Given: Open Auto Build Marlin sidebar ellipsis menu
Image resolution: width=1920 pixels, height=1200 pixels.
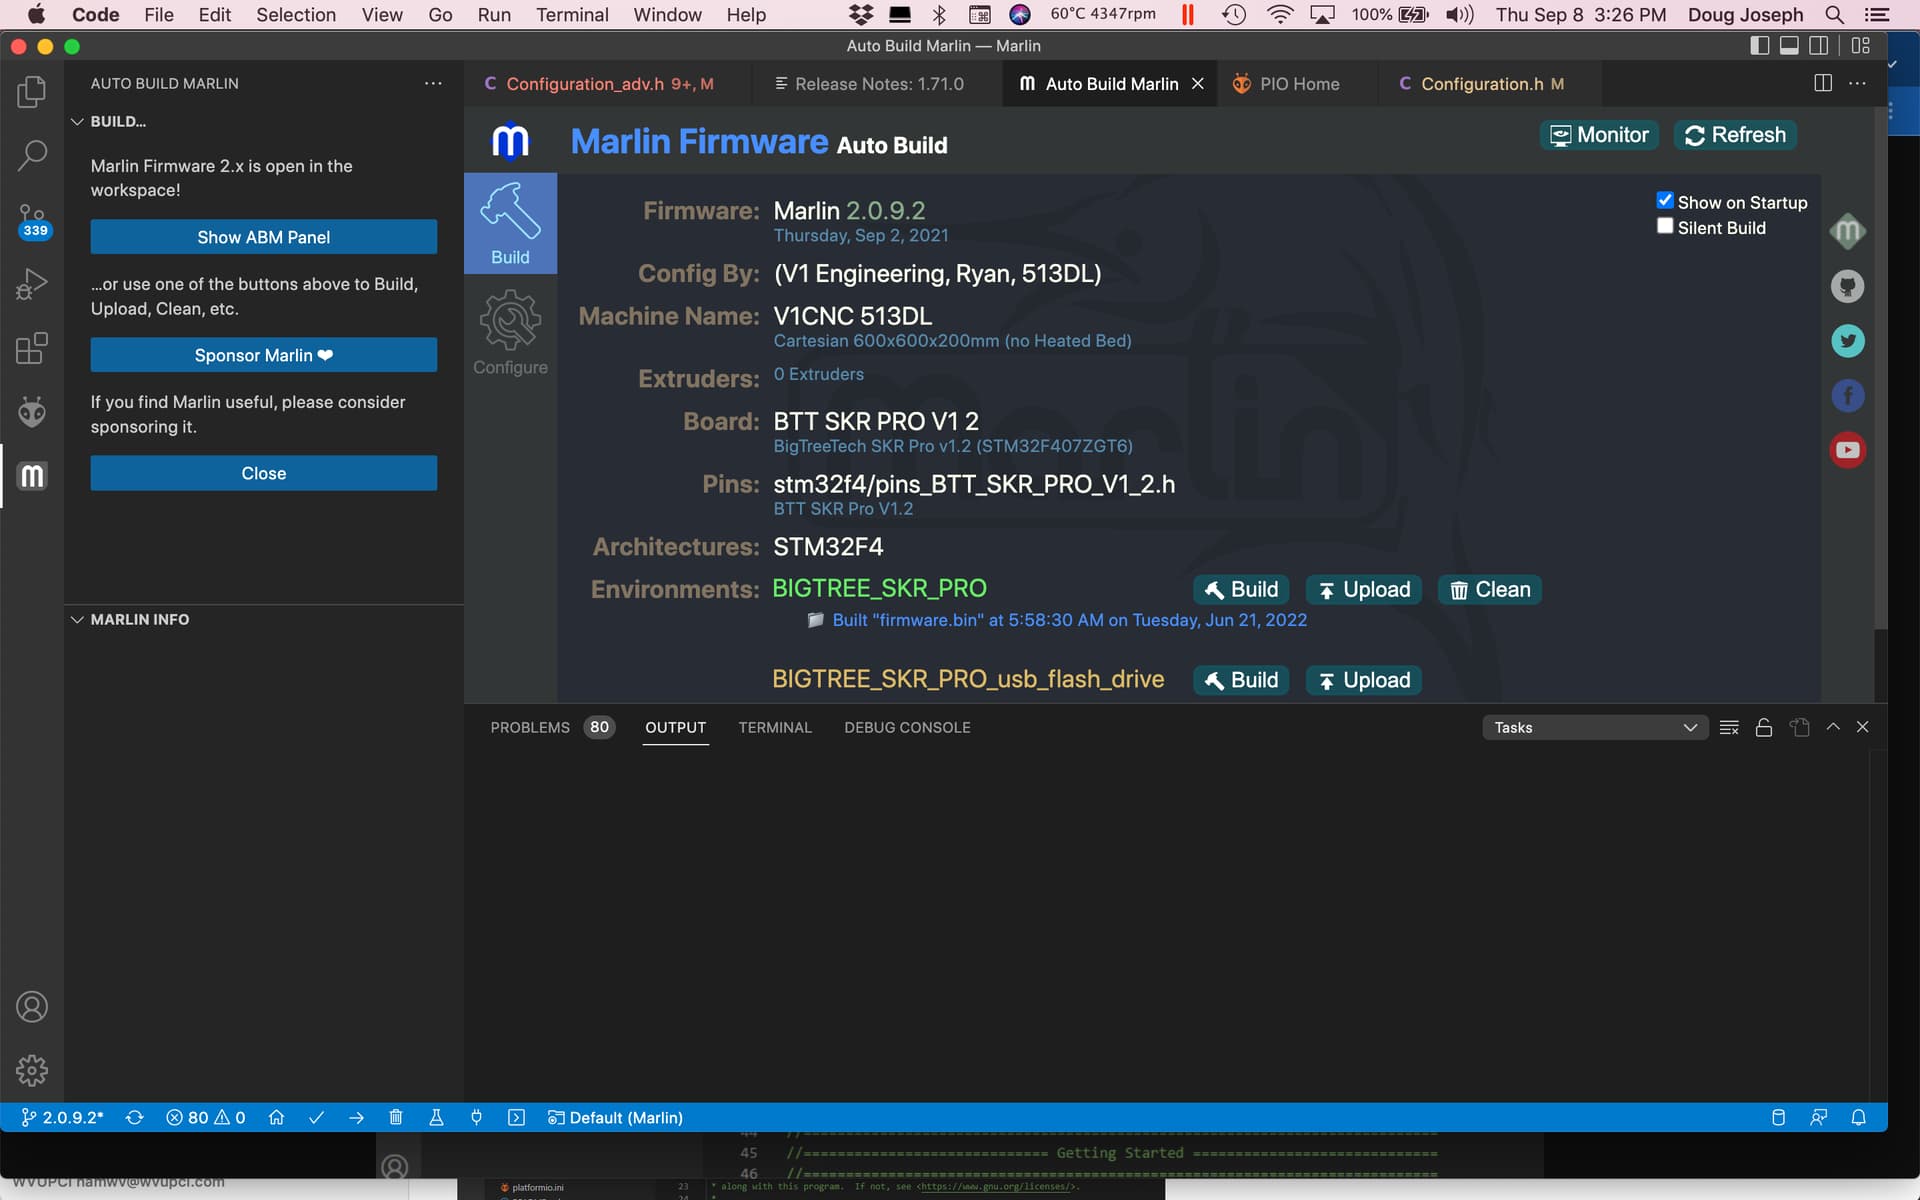Looking at the screenshot, I should click(x=433, y=83).
